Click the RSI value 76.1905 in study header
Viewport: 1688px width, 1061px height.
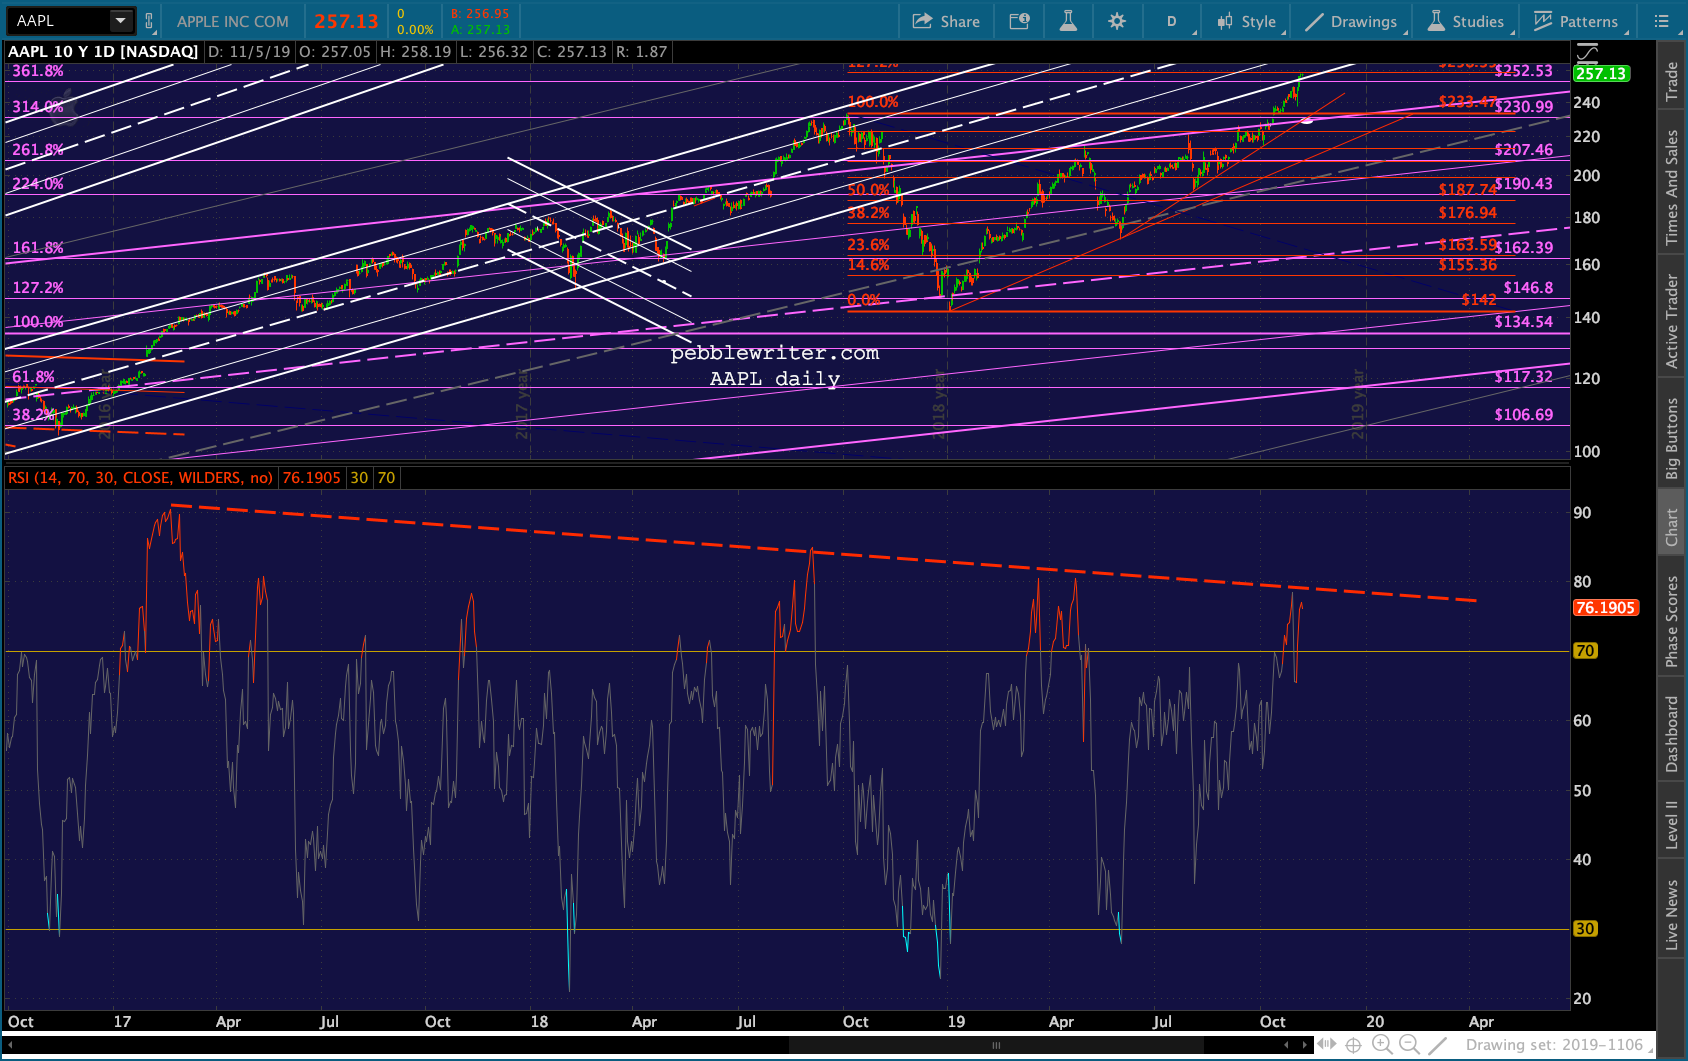click(x=311, y=478)
